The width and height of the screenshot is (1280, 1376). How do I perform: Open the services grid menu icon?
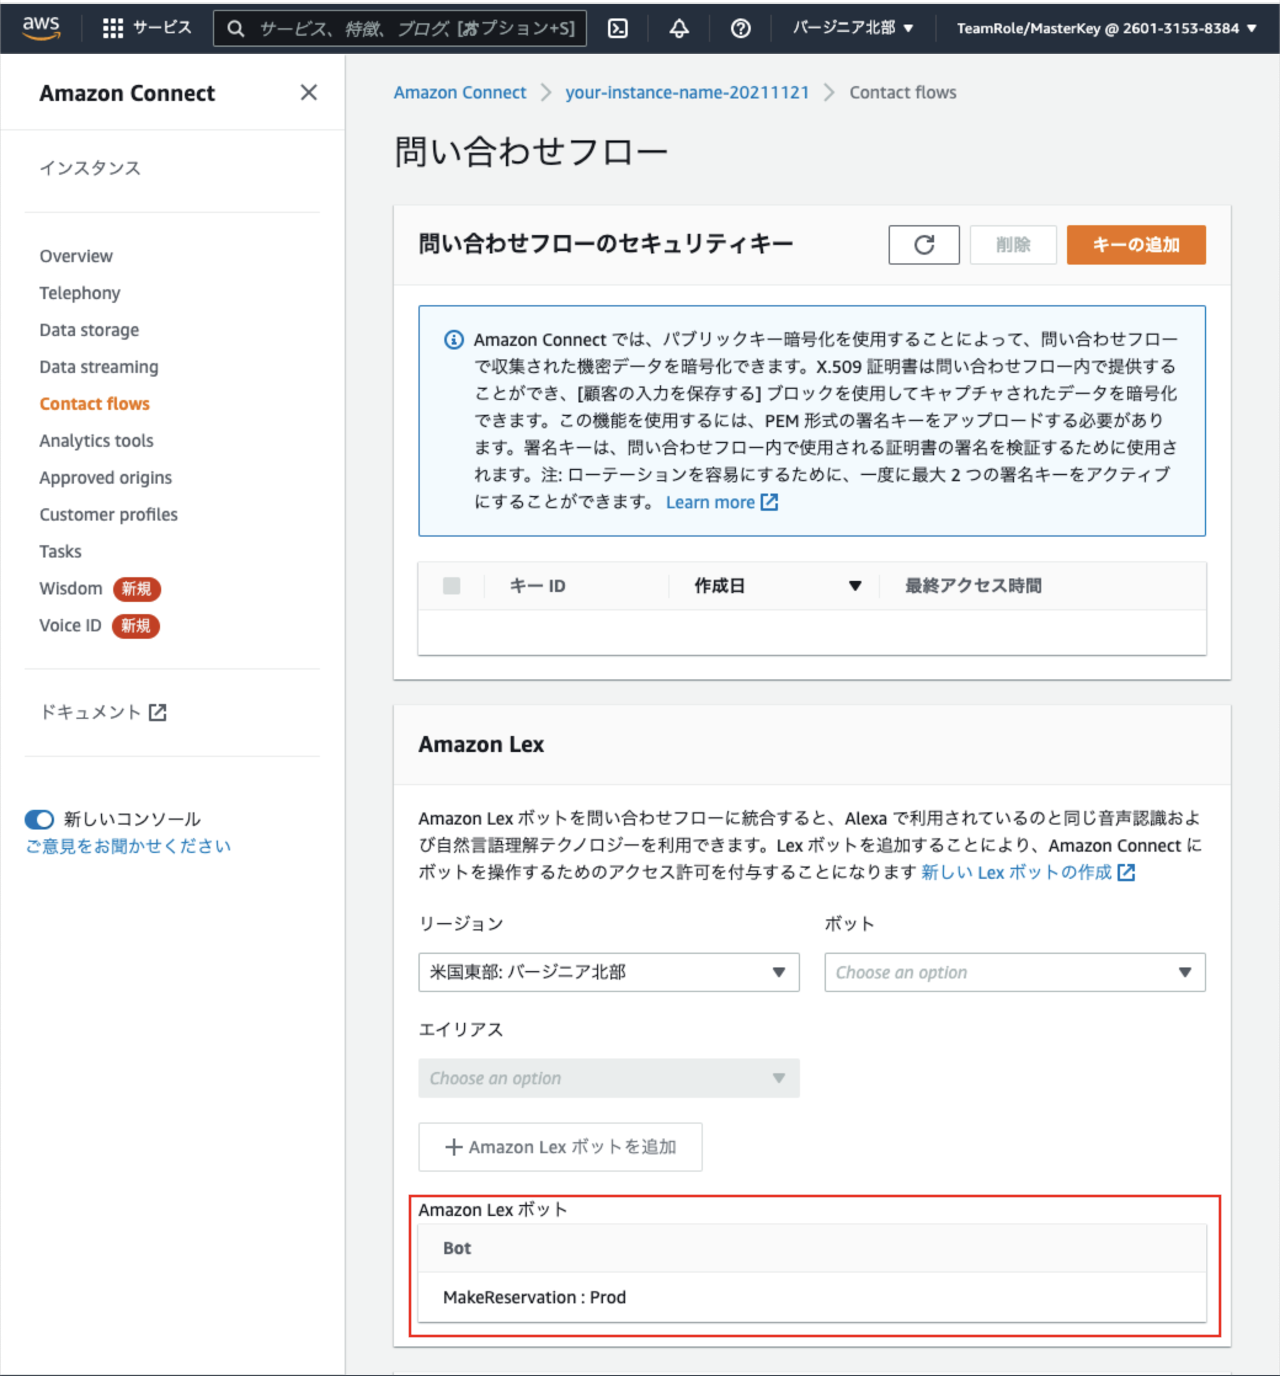pos(113,28)
